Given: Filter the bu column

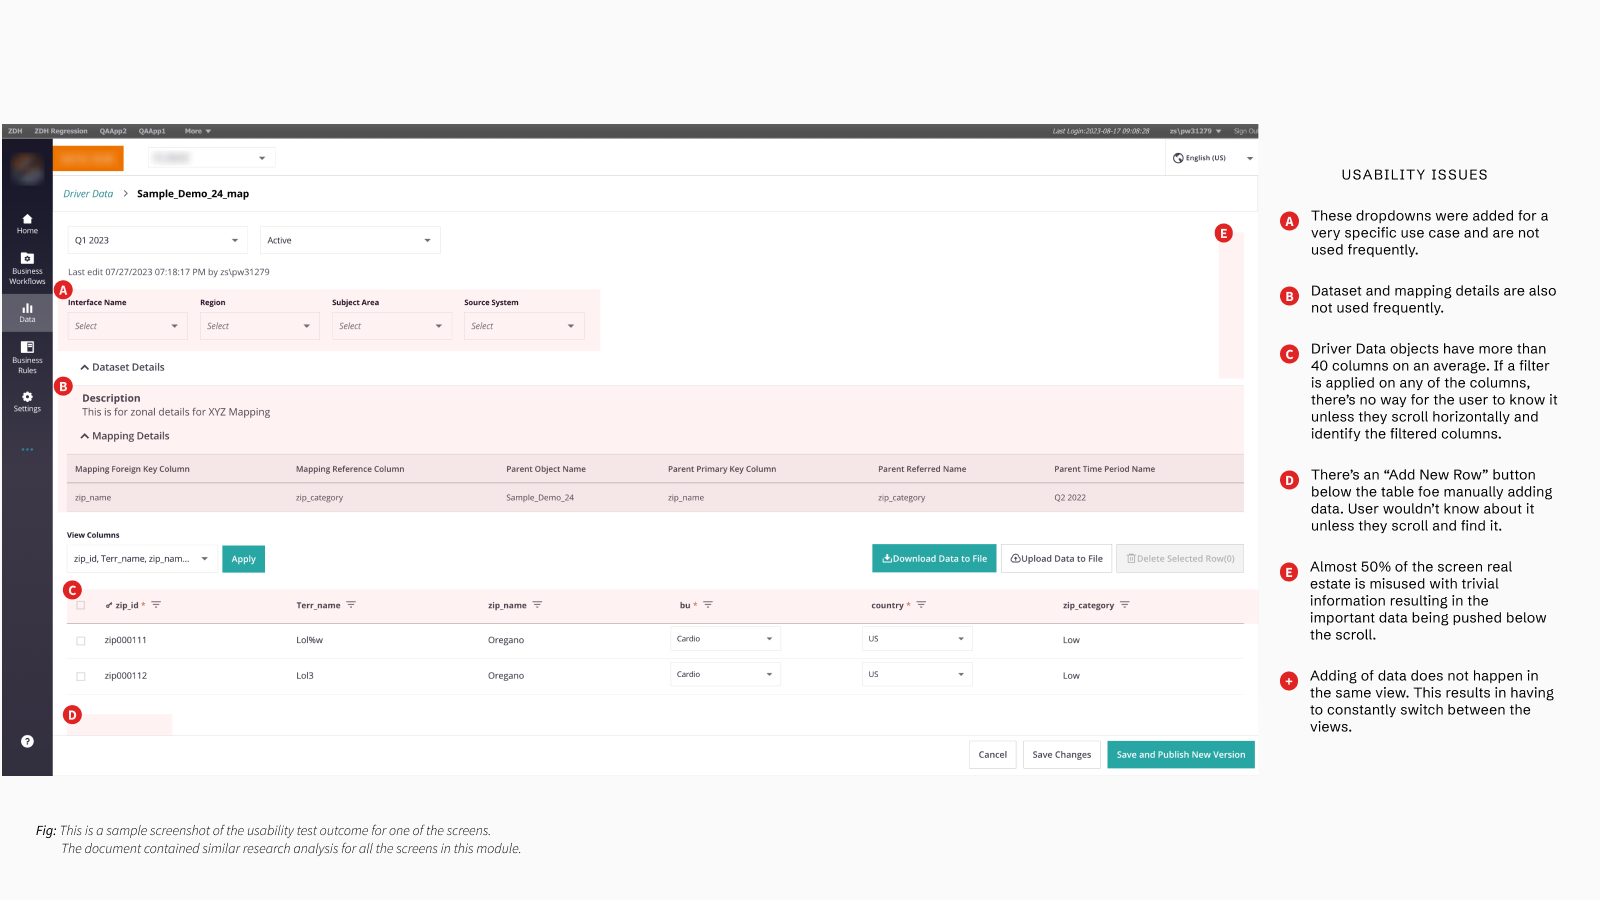Looking at the screenshot, I should (708, 605).
